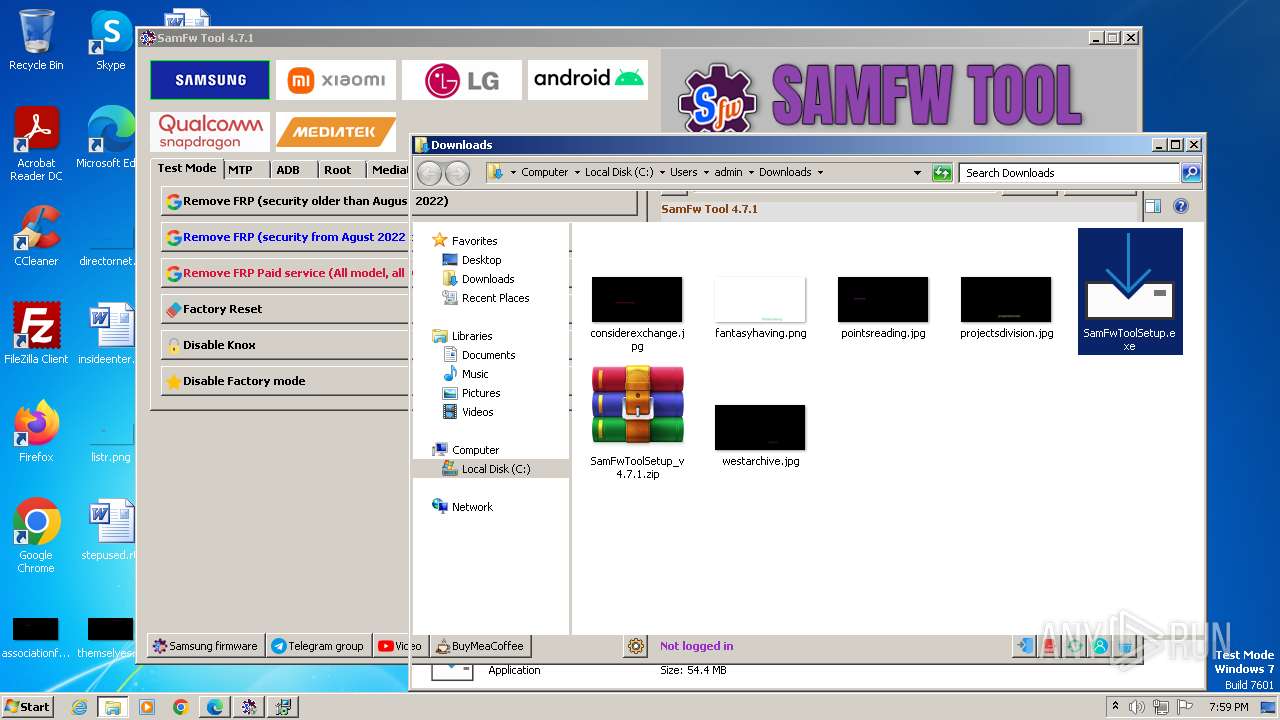The height and width of the screenshot is (720, 1280).
Task: Open the ADB tab
Action: click(x=294, y=169)
